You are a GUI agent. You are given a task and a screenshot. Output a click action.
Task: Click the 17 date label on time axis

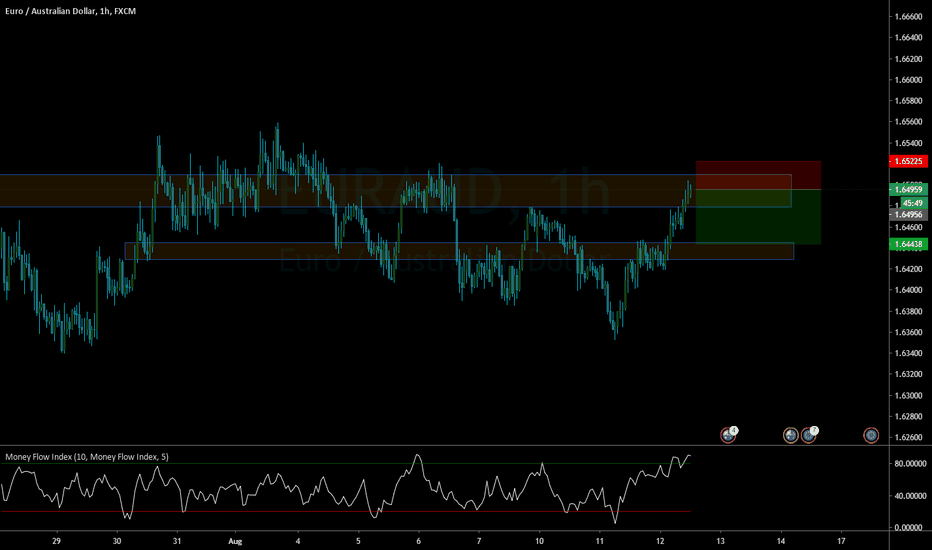842,541
